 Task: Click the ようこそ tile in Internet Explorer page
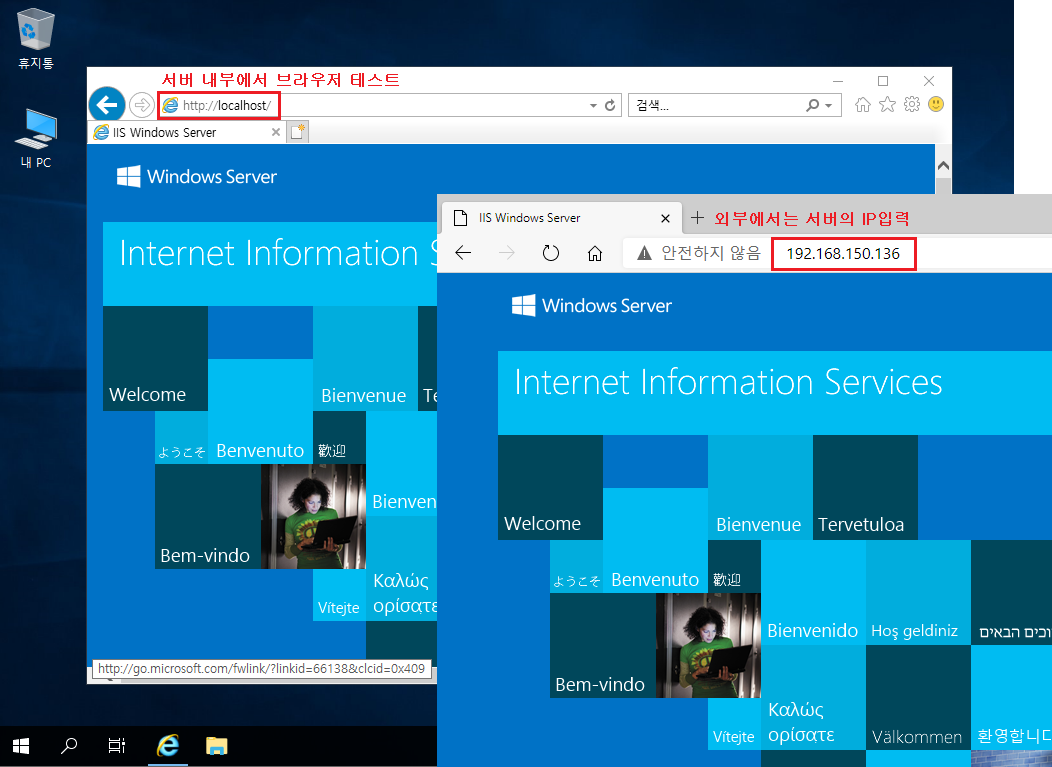pos(181,438)
